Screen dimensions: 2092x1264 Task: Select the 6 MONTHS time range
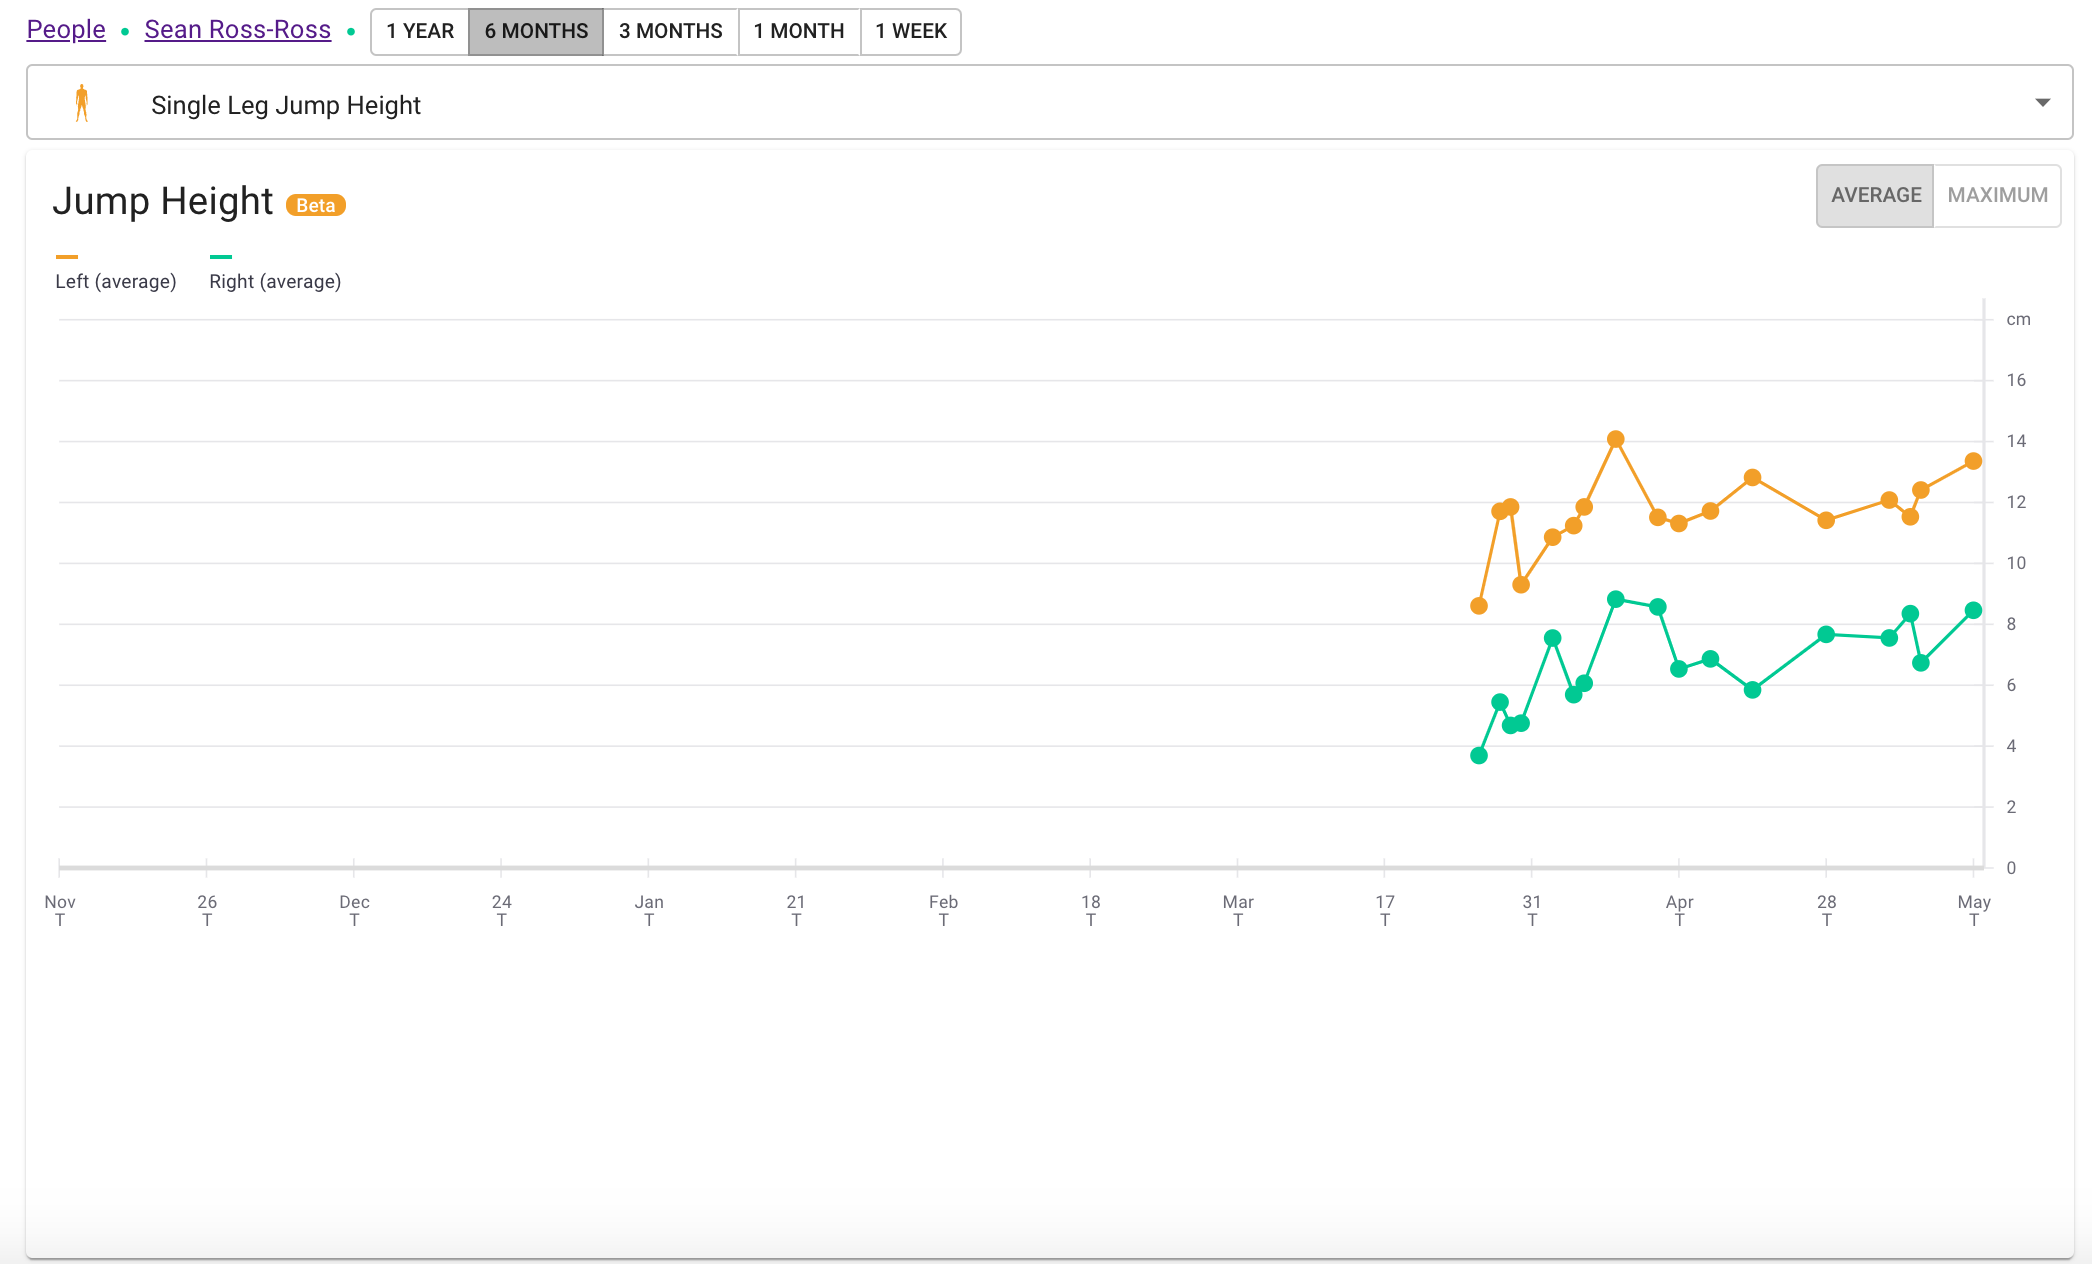tap(536, 31)
